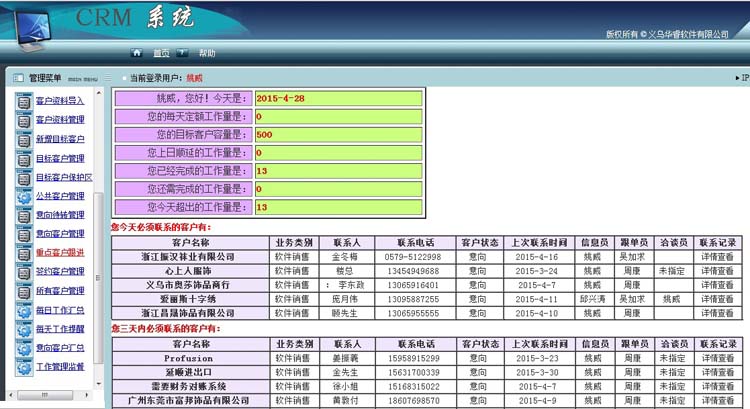Click the sidebar scroll-up arrow
750x409 pixels.
[x=99, y=93]
